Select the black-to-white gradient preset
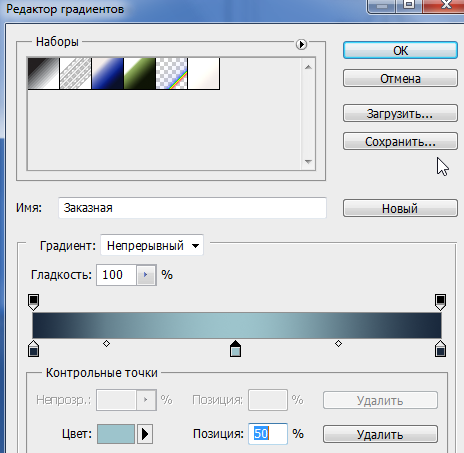The image size is (464, 453). (43, 73)
